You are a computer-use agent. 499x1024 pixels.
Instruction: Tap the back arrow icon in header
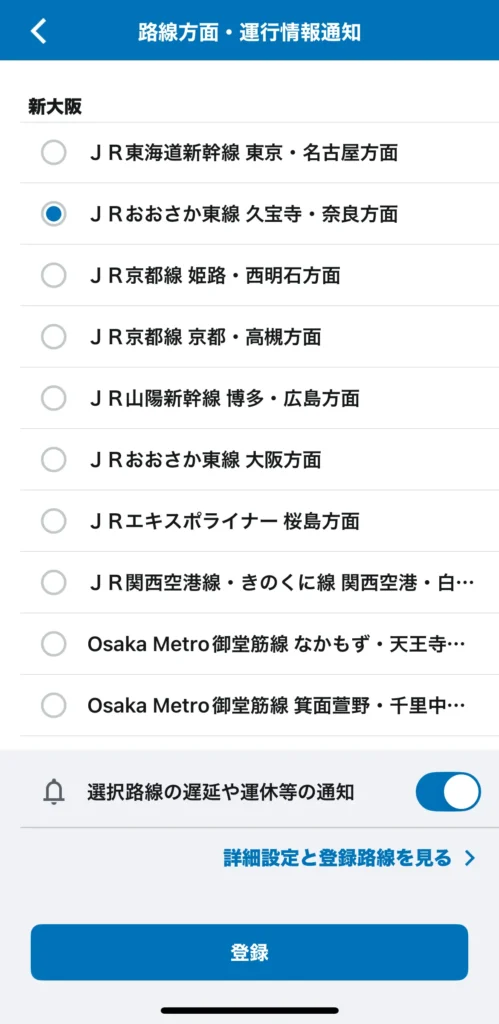point(39,31)
